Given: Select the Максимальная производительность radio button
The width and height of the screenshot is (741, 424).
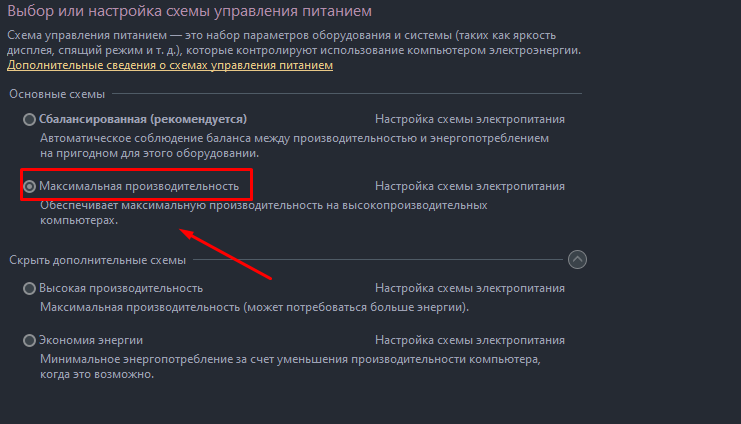Looking at the screenshot, I should point(30,186).
